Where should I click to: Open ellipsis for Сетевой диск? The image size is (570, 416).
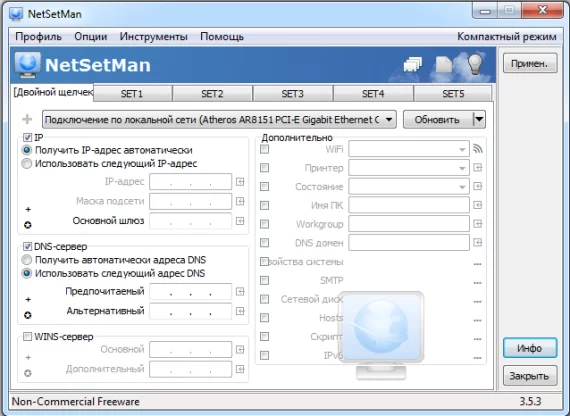pyautogui.click(x=478, y=301)
